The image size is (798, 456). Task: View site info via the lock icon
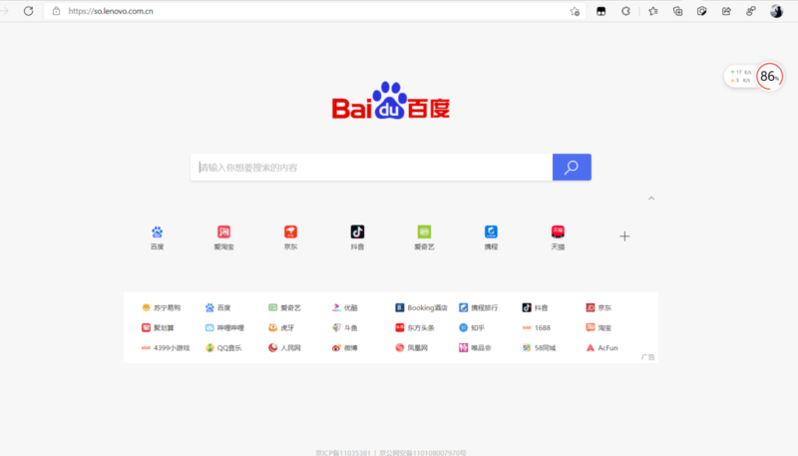[56, 11]
